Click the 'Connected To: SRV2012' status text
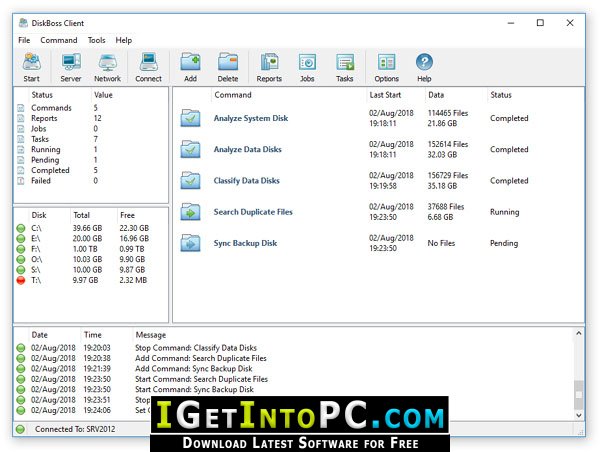This screenshot has height=452, width=600. point(75,429)
